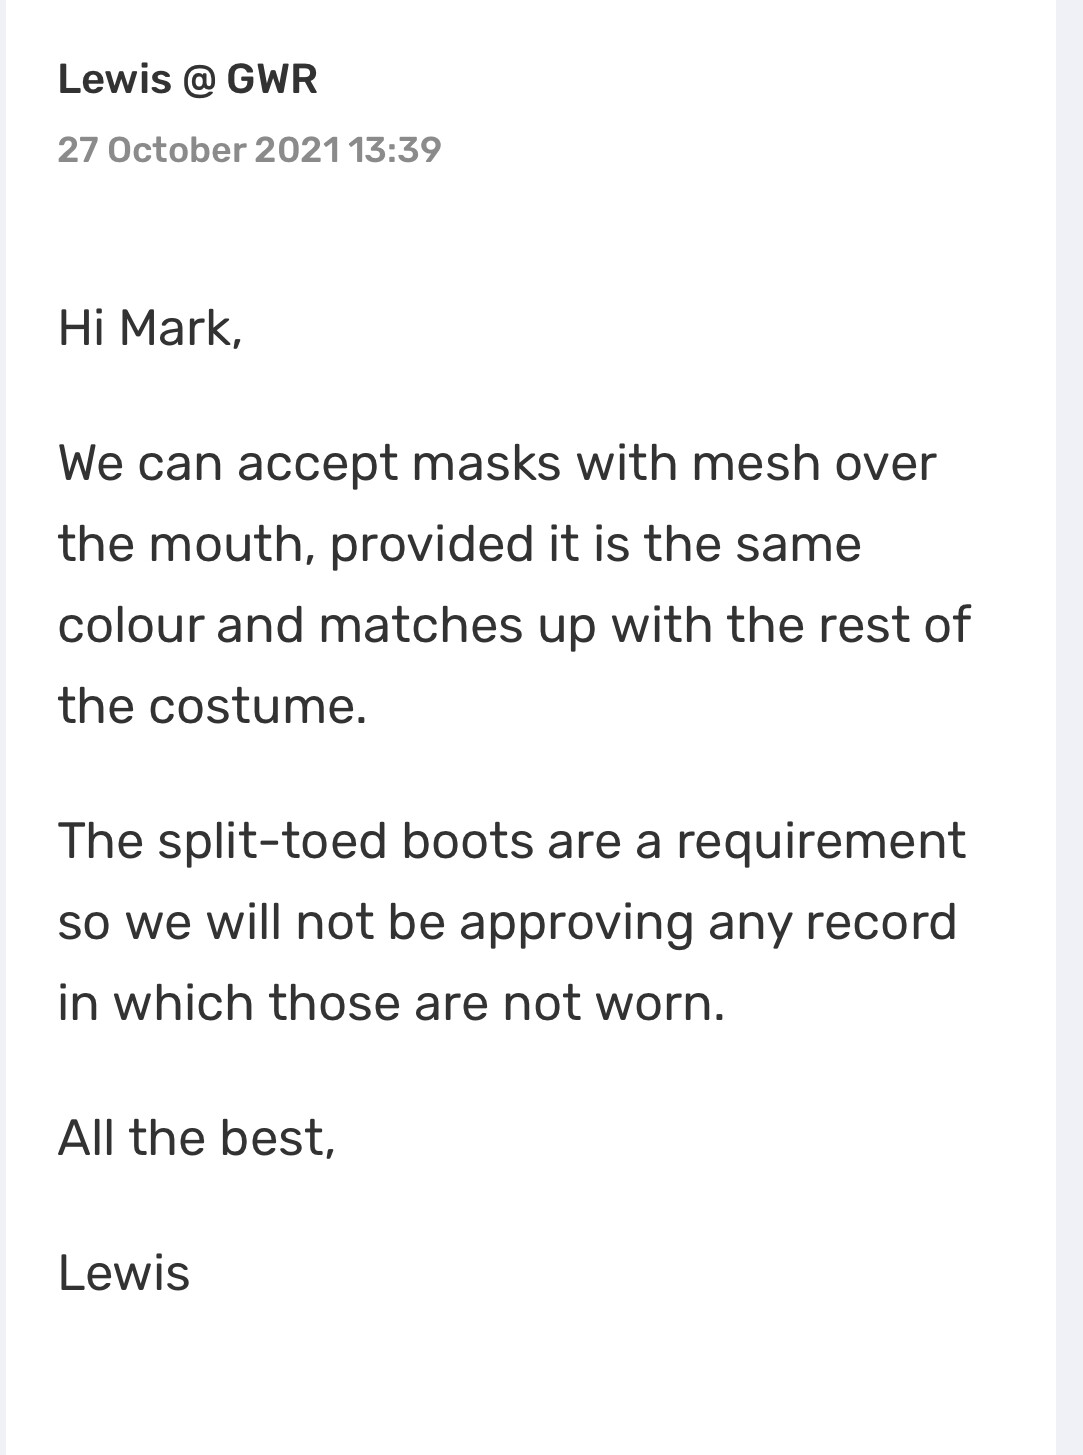This screenshot has width=1083, height=1455.
Task: Click the All the best sign-off line
Action: point(197,1138)
